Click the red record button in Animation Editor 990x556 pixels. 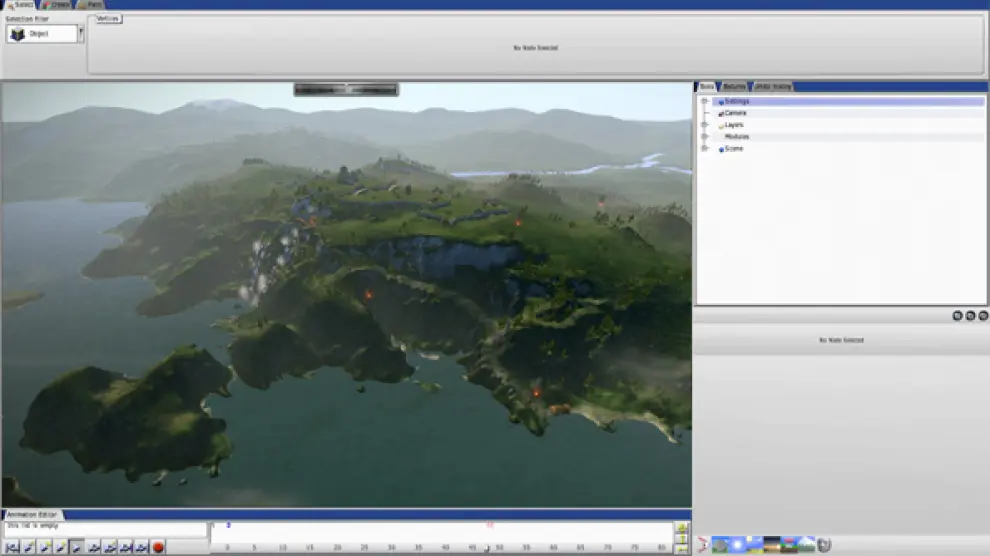[x=158, y=547]
